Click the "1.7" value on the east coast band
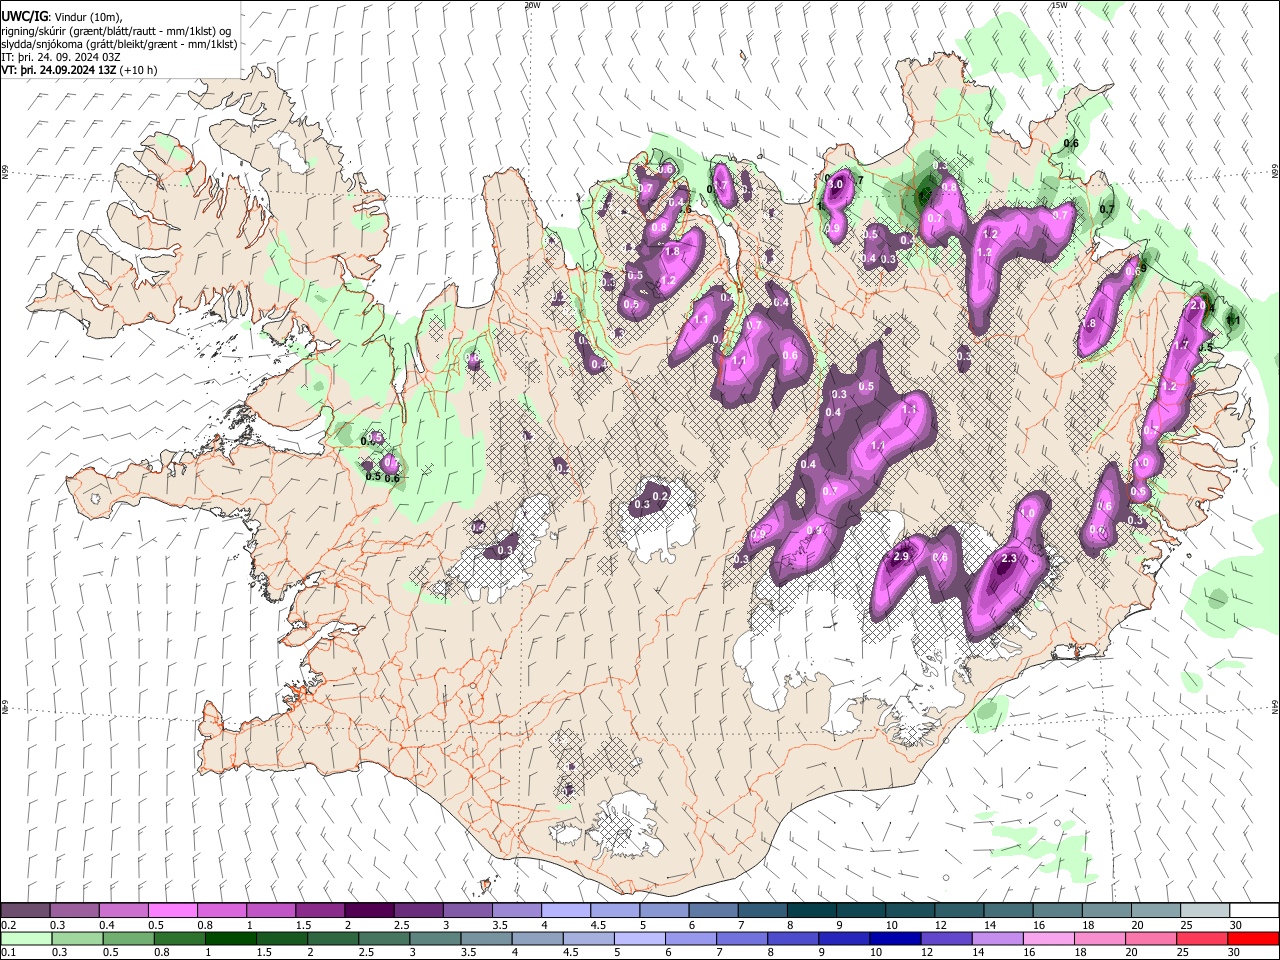Screen dimensions: 1280x960 click(x=1181, y=345)
